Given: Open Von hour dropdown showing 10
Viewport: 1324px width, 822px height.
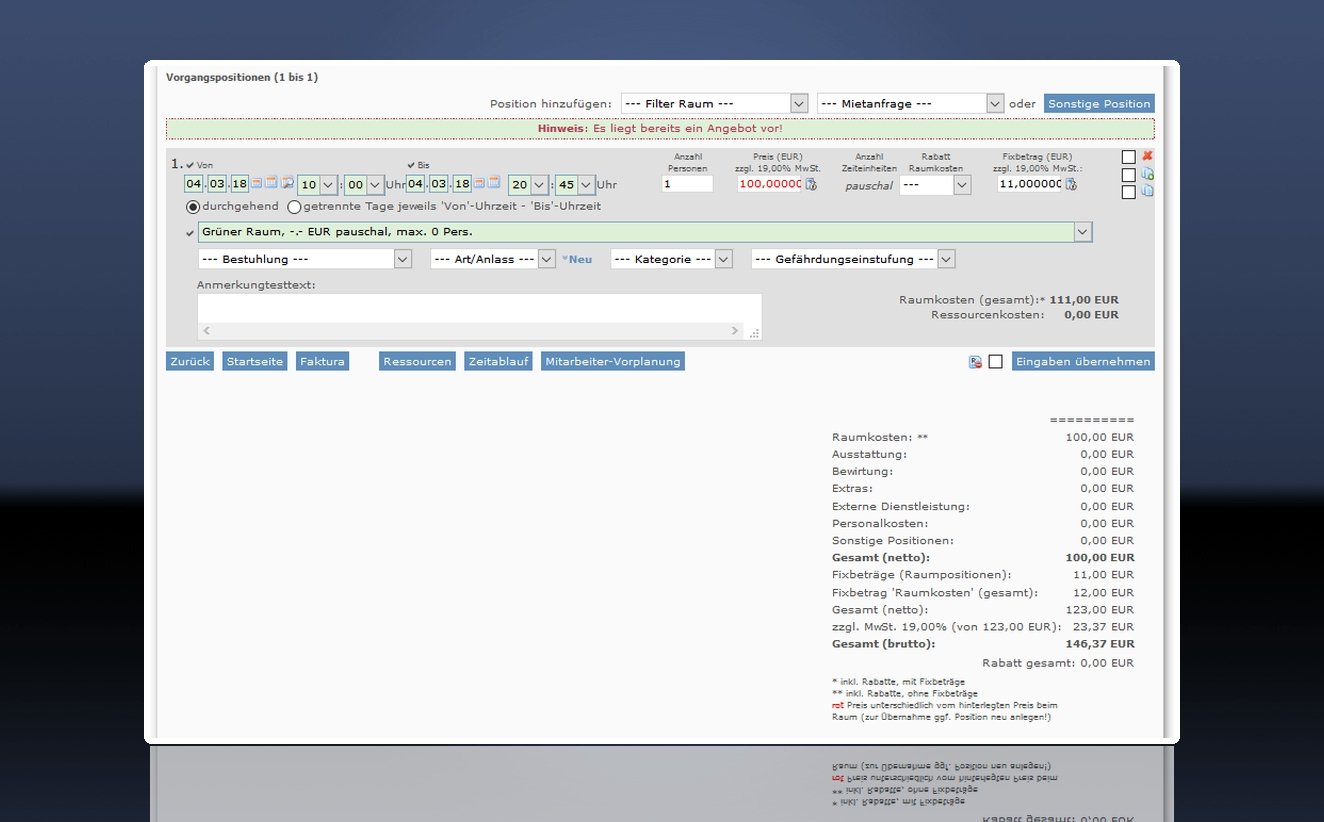Looking at the screenshot, I should click(316, 184).
